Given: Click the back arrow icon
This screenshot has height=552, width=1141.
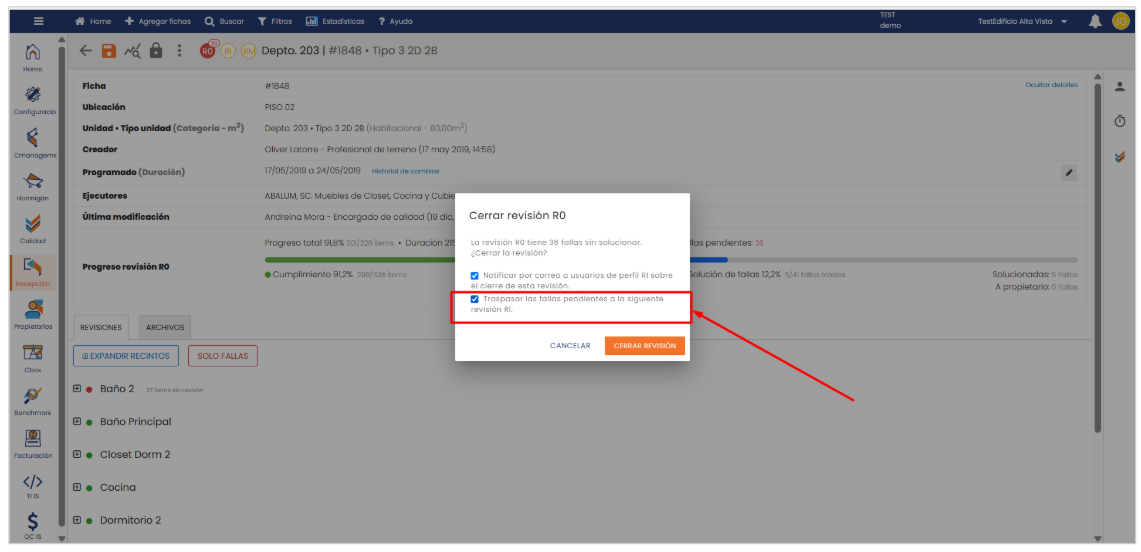Looking at the screenshot, I should [x=86, y=51].
